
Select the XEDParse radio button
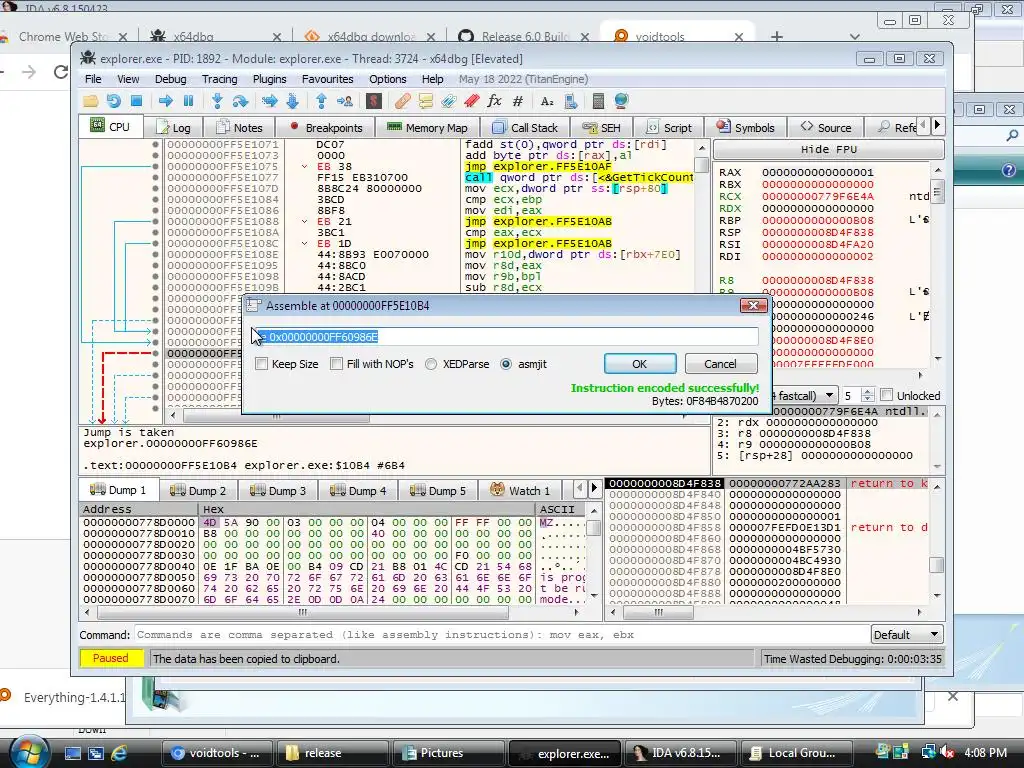pos(431,364)
